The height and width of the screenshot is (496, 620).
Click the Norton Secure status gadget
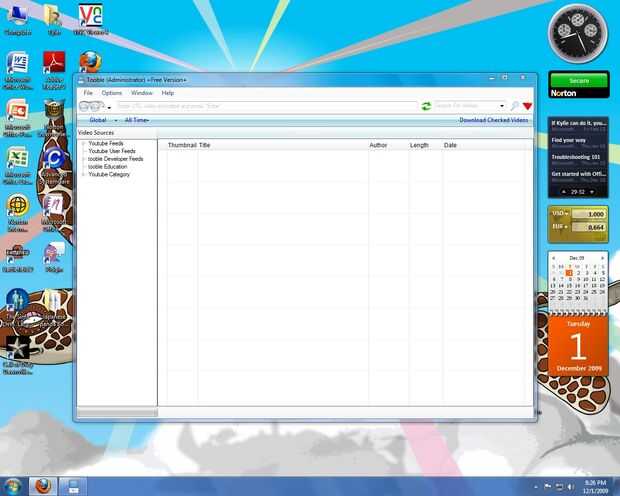click(x=578, y=85)
